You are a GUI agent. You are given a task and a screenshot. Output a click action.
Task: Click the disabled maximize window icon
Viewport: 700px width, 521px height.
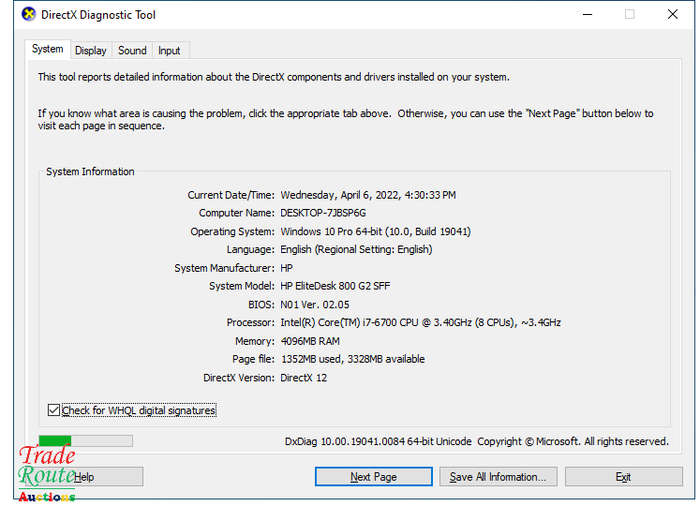point(629,14)
